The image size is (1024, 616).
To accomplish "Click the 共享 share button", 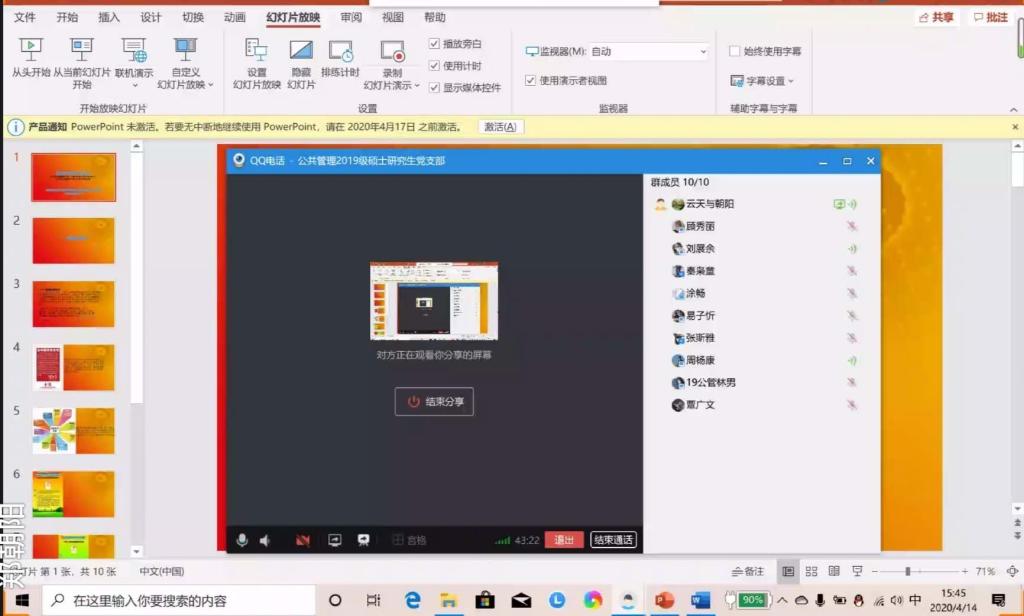I will 936,18.
